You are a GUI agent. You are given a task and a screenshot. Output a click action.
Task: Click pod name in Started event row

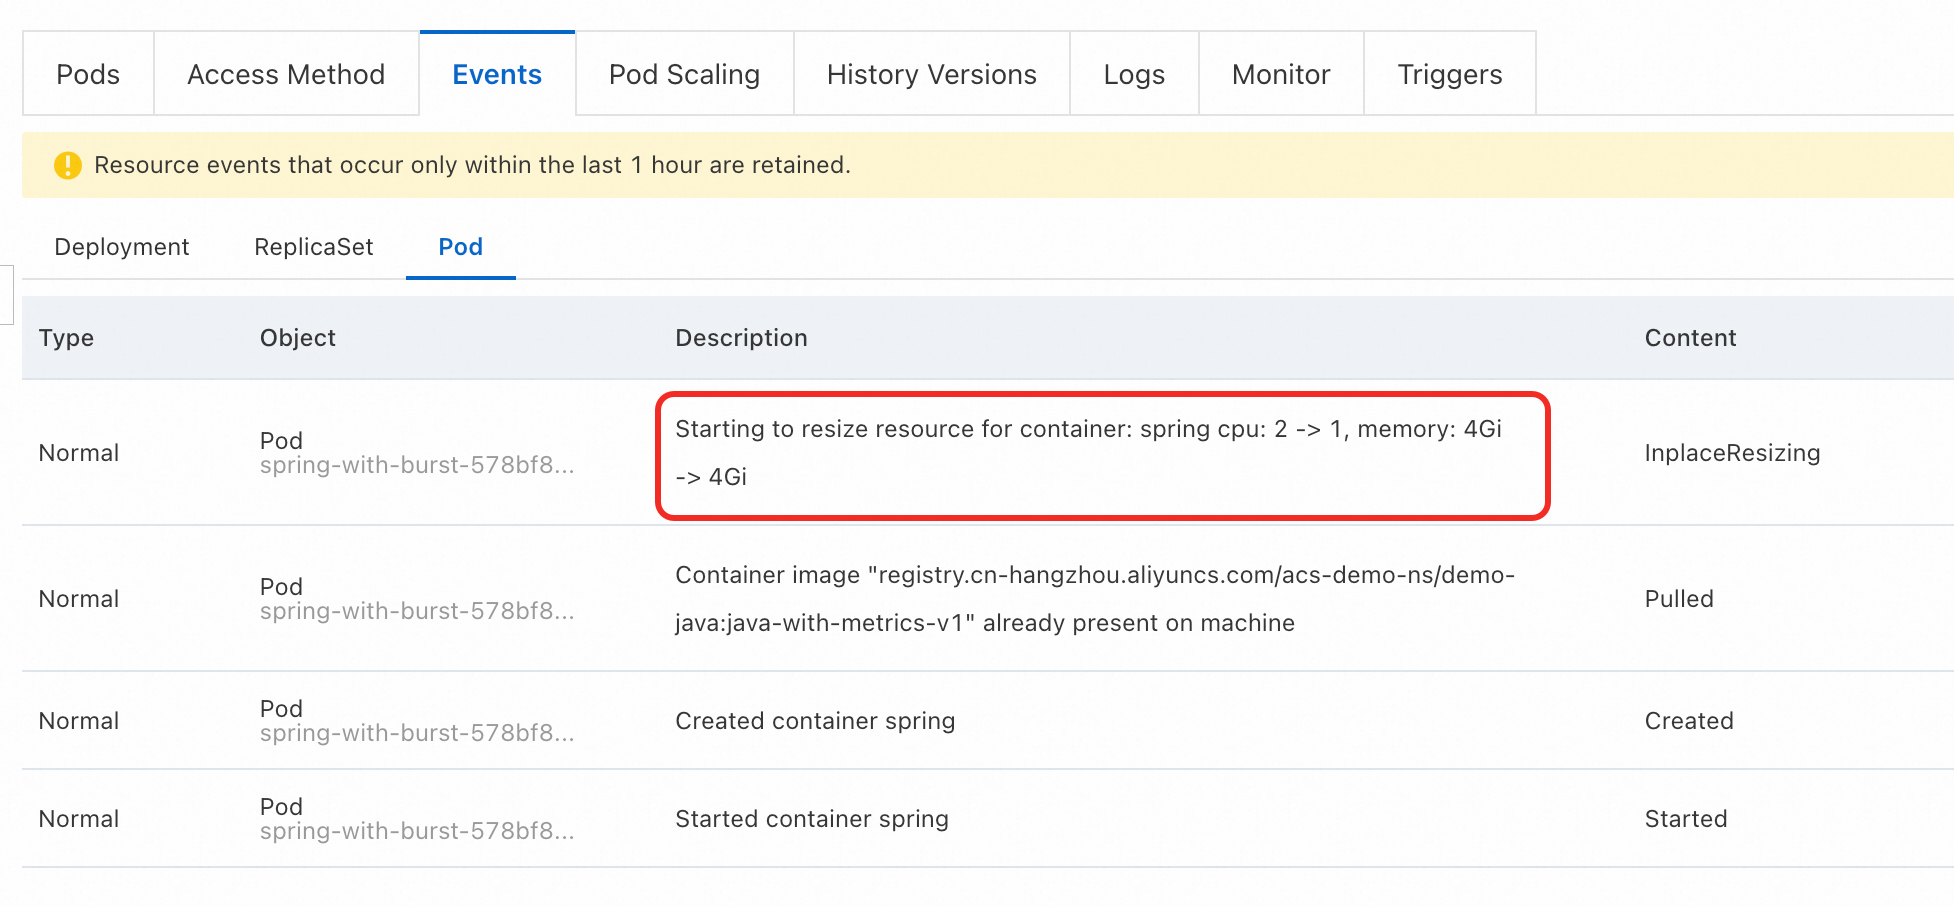click(417, 831)
